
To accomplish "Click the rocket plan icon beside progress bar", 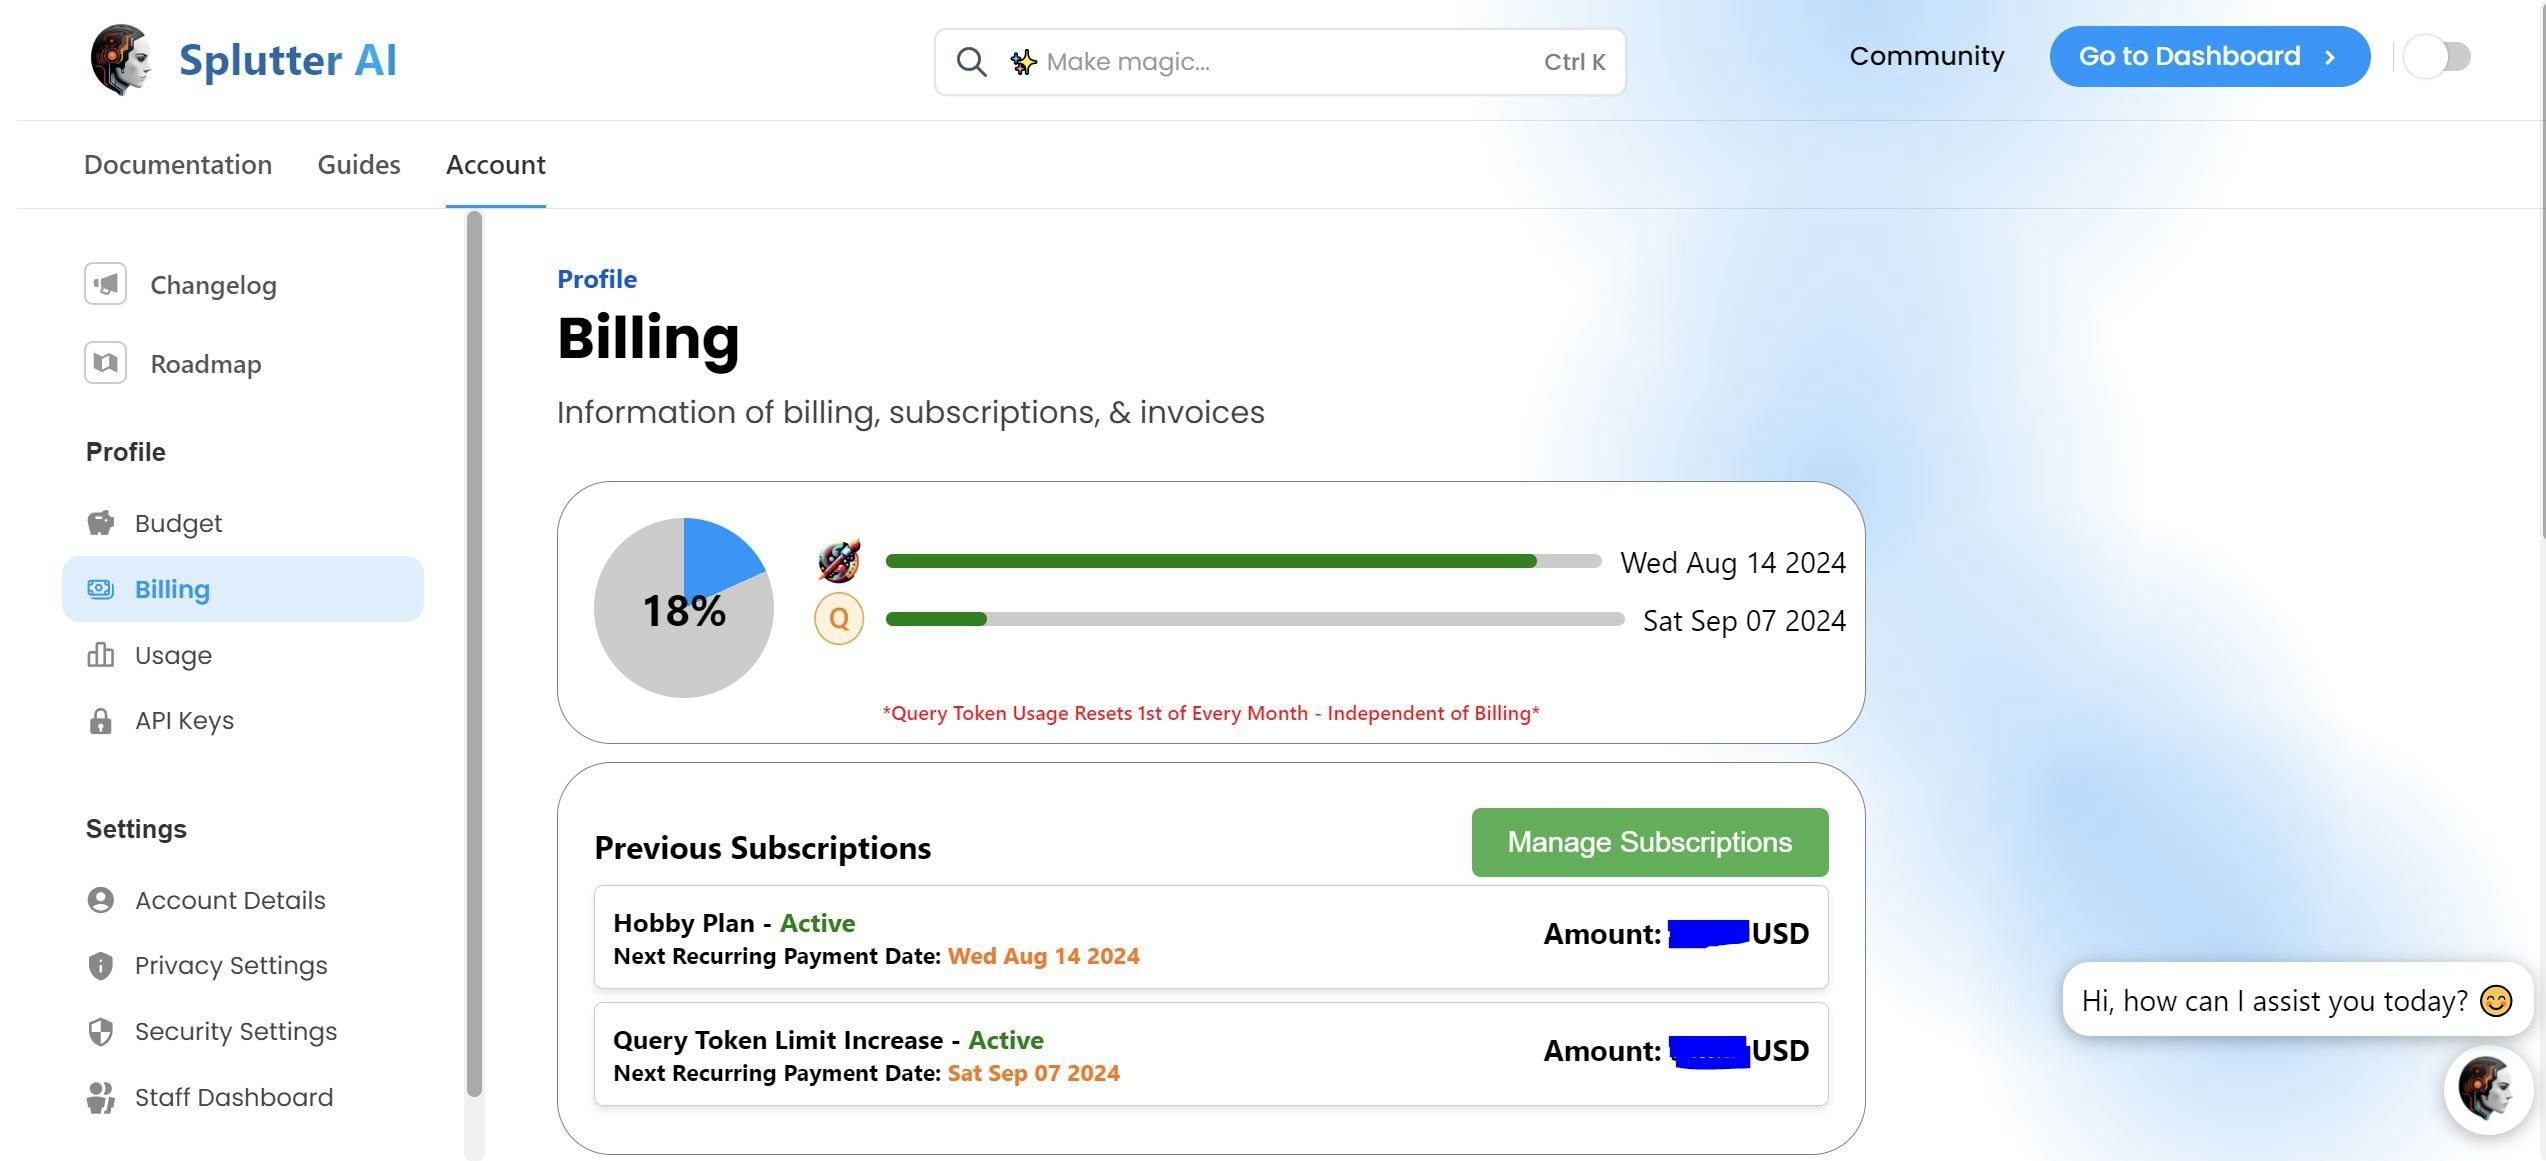I will coord(839,561).
